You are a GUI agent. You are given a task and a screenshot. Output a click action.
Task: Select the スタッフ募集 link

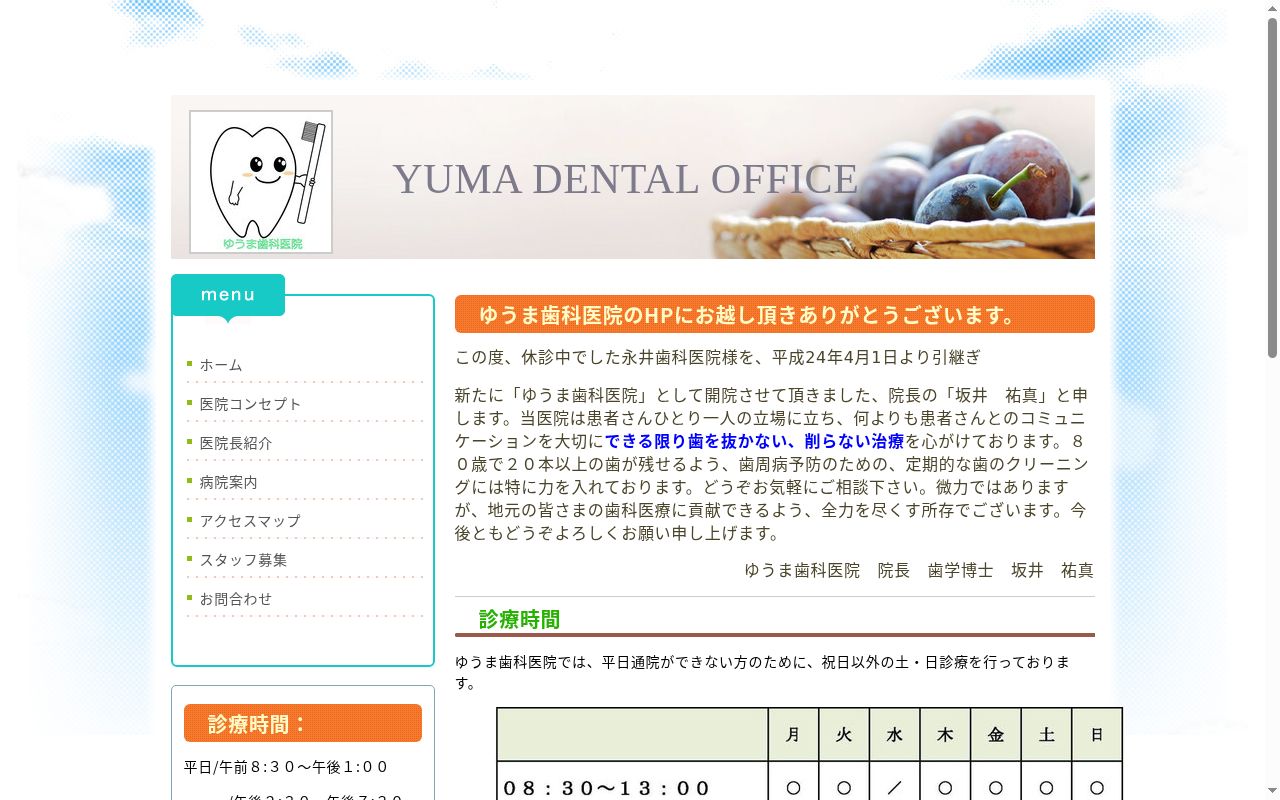tap(243, 560)
